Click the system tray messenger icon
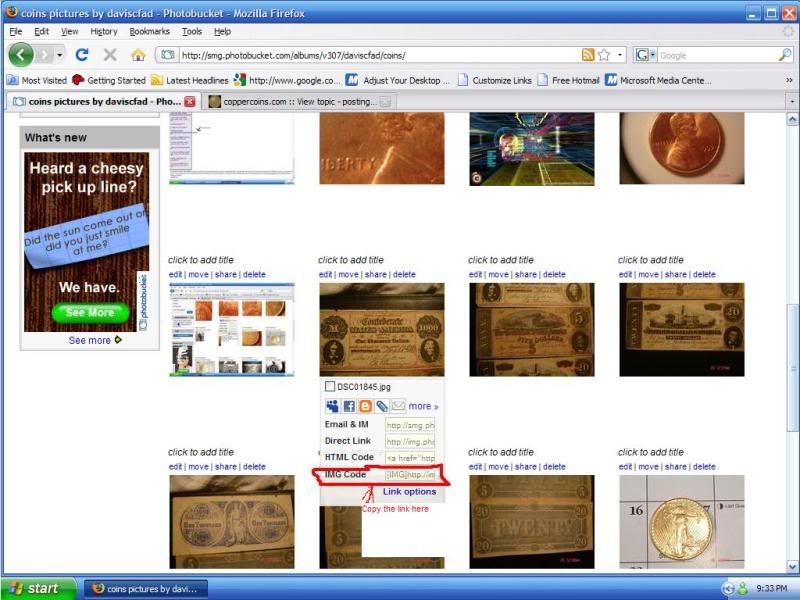The height and width of the screenshot is (600, 800). [742, 588]
